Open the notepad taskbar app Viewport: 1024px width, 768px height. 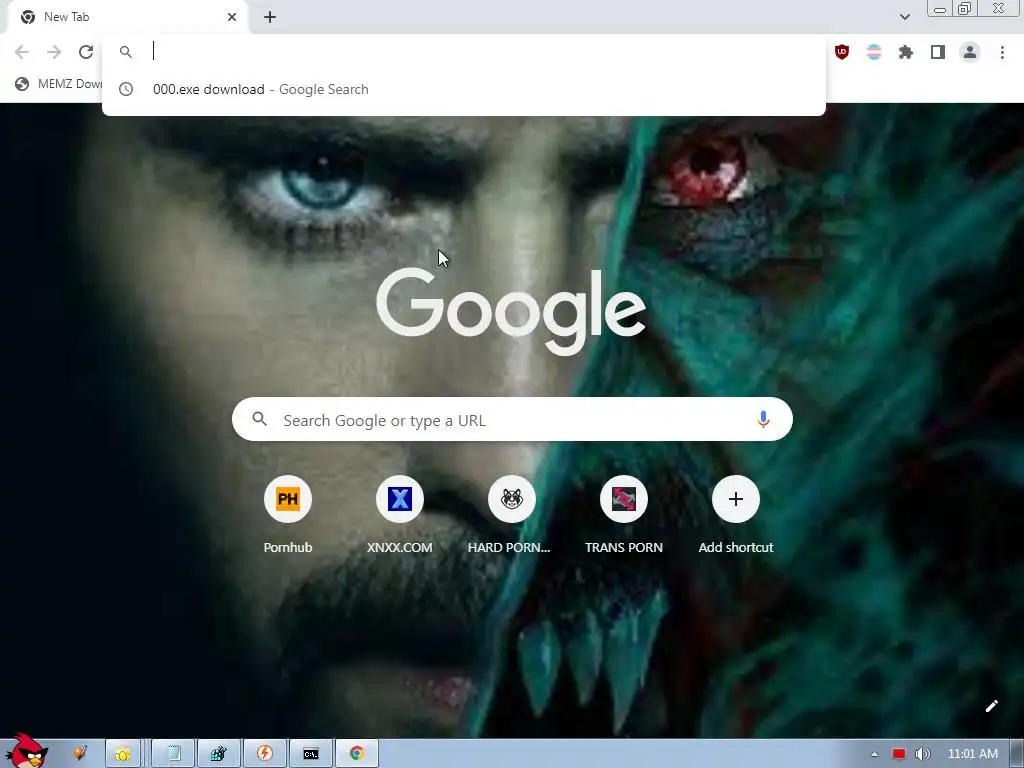[x=174, y=754]
